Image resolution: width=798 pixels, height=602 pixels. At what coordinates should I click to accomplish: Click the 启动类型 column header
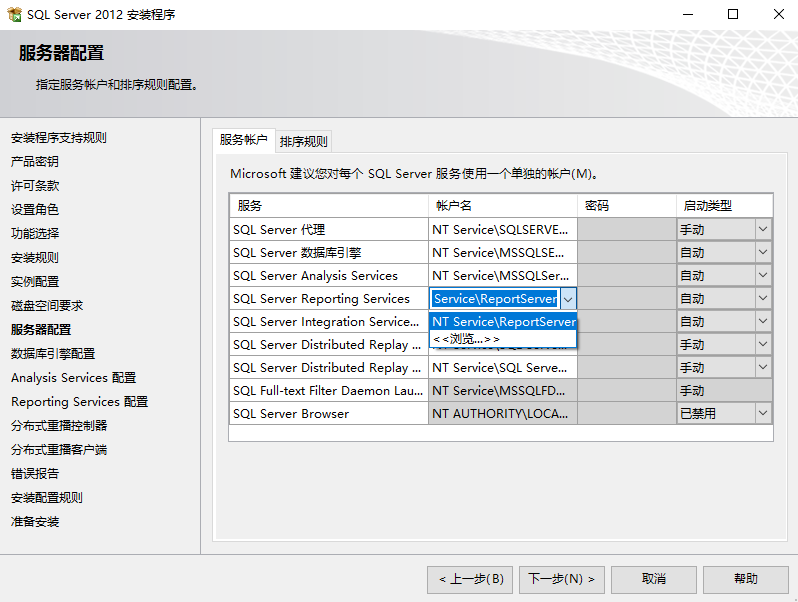[725, 206]
